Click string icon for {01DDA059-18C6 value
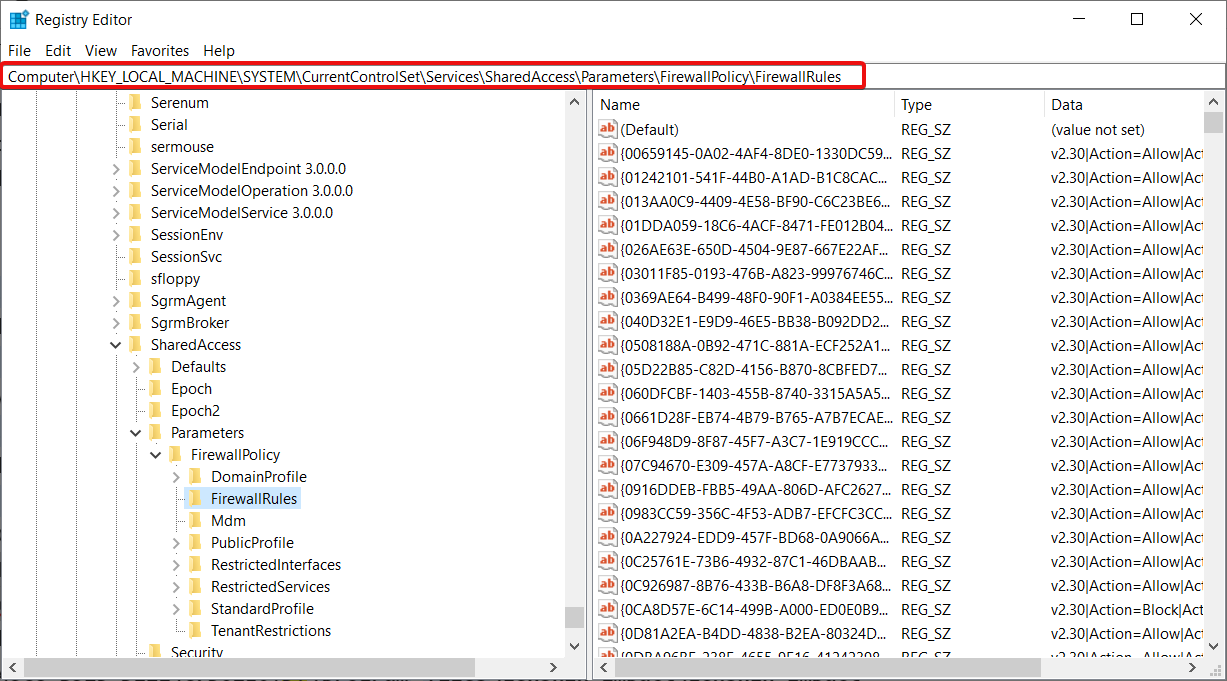This screenshot has width=1227, height=681. pyautogui.click(x=608, y=225)
